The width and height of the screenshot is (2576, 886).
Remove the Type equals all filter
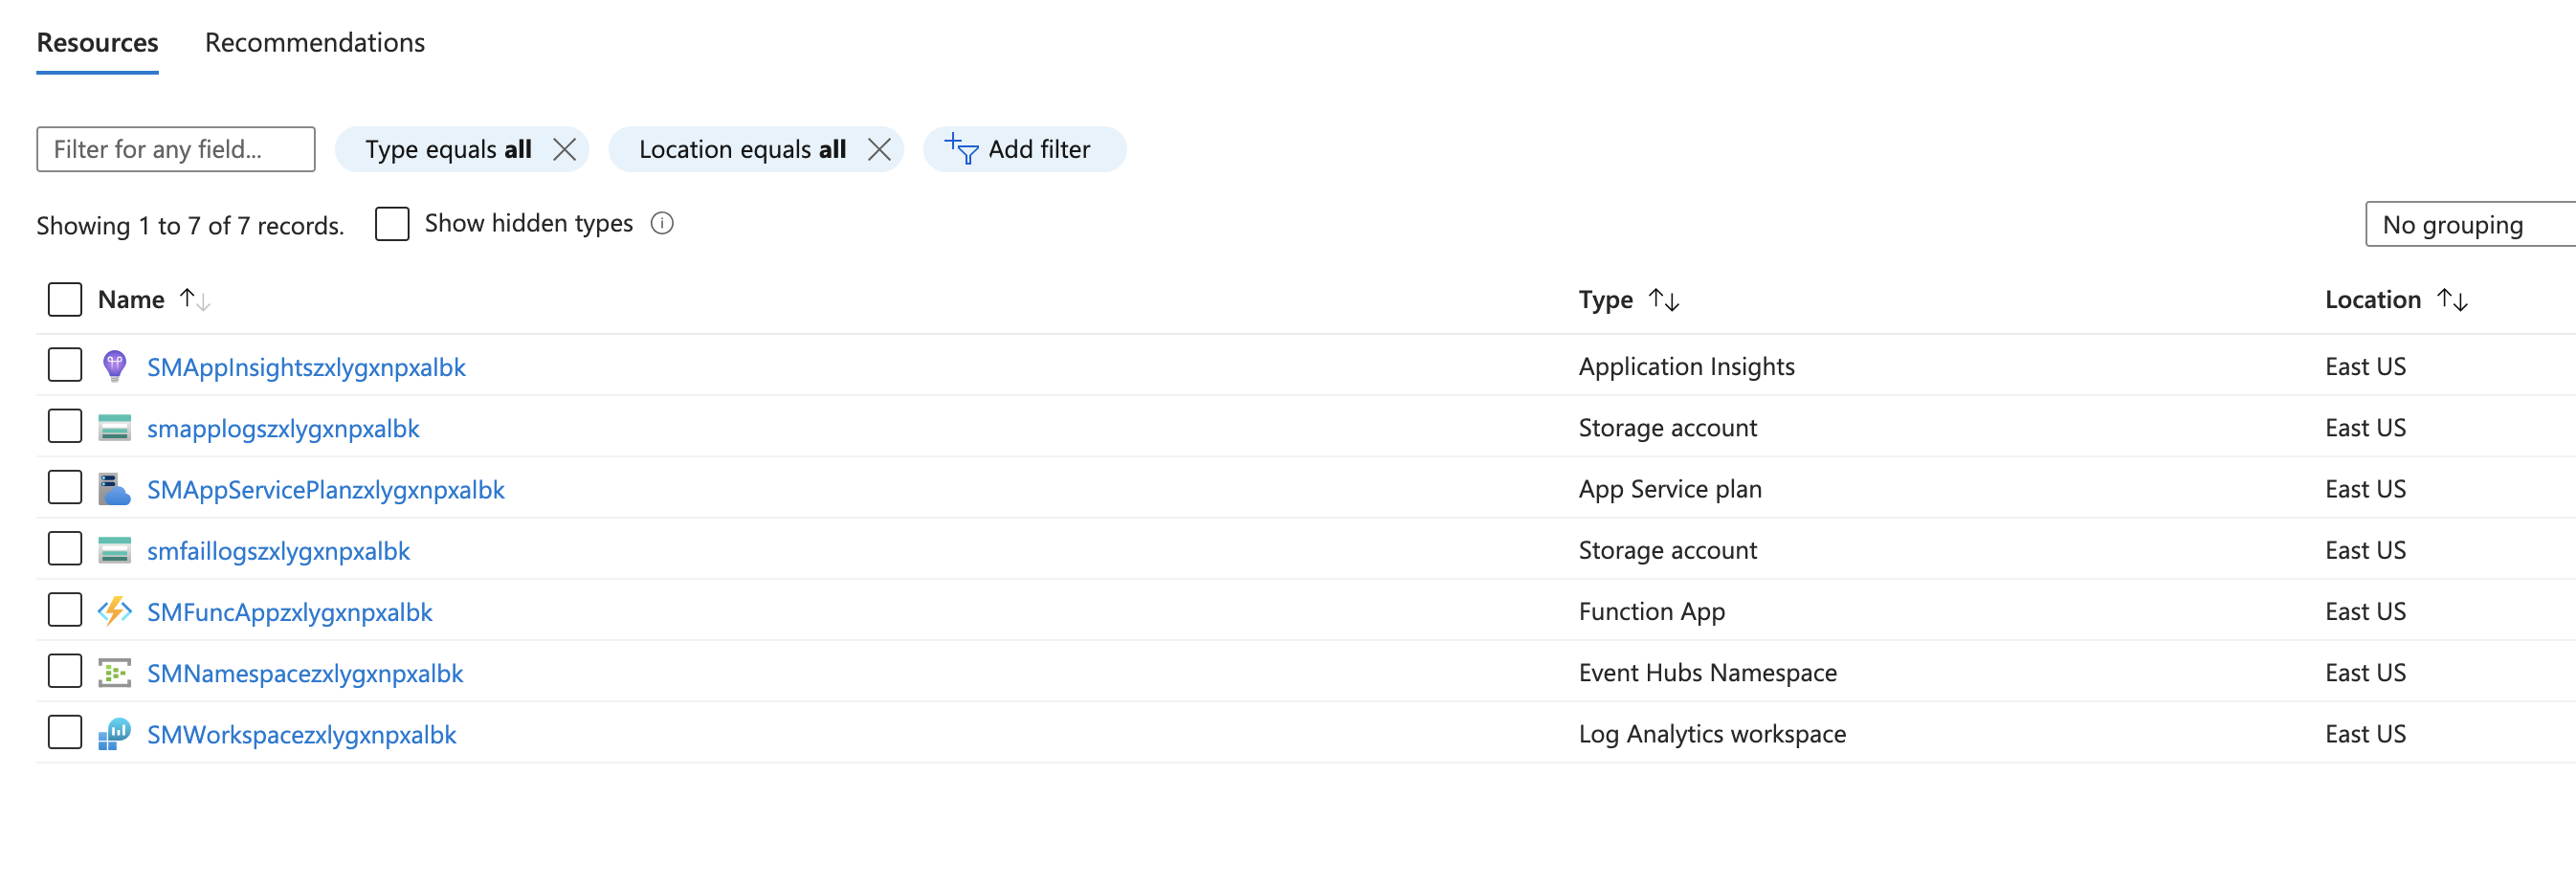pos(565,149)
